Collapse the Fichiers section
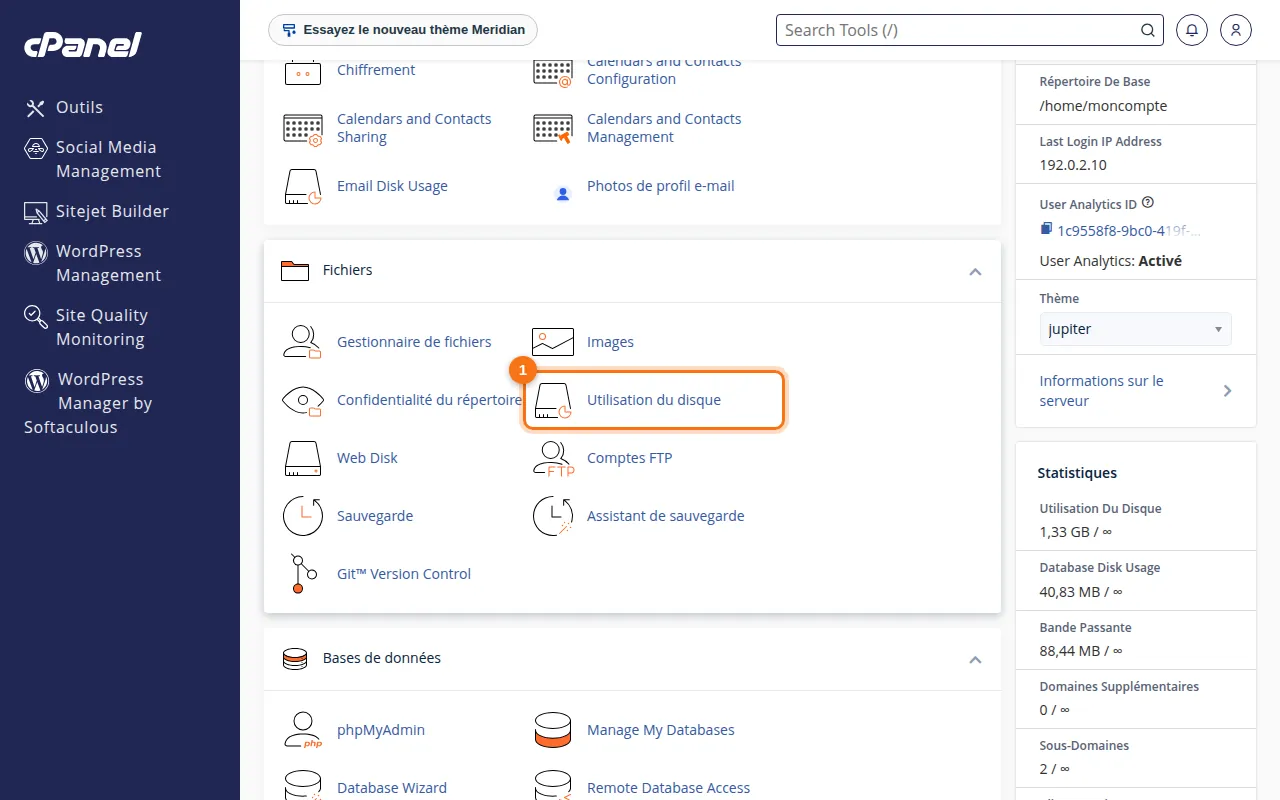This screenshot has width=1280, height=800. 976,272
